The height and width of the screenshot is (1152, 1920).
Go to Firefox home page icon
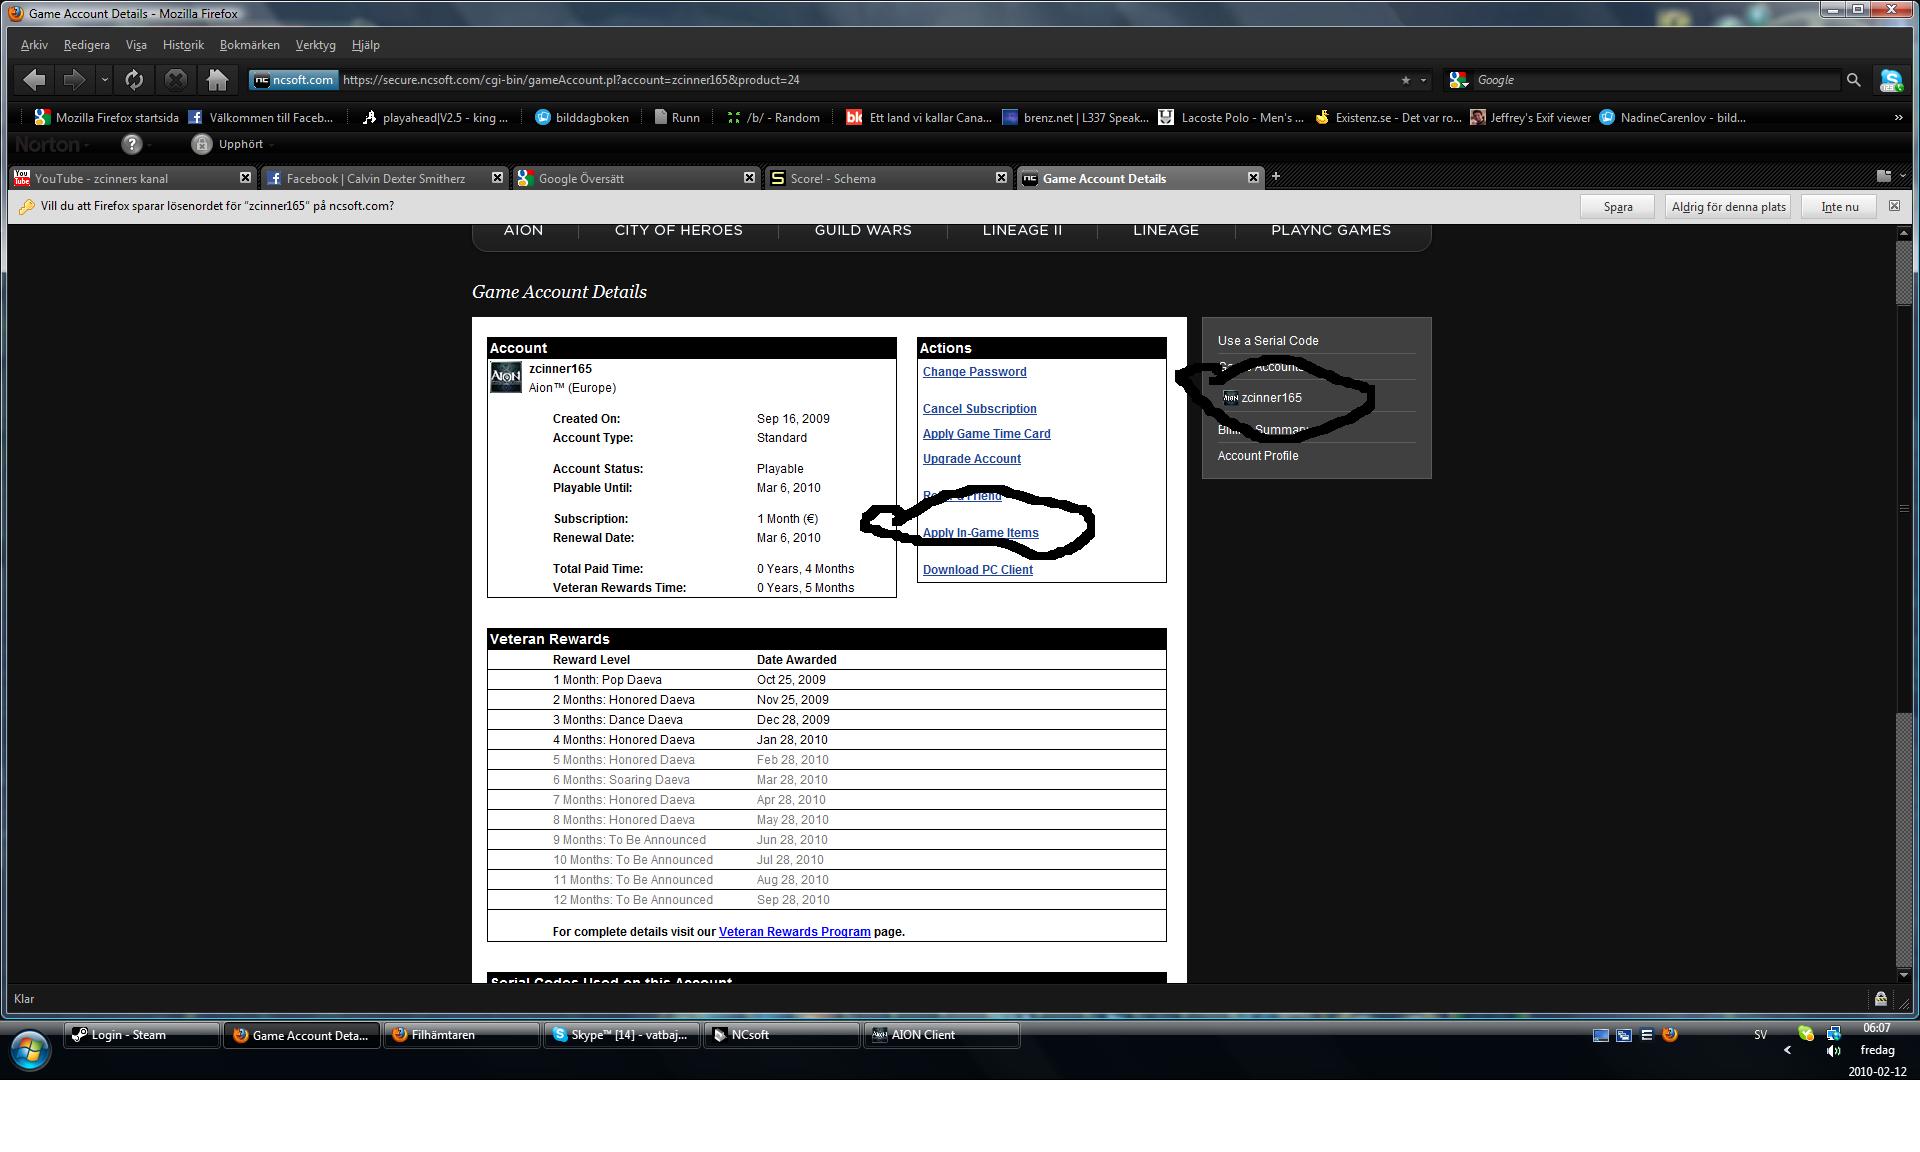(217, 80)
